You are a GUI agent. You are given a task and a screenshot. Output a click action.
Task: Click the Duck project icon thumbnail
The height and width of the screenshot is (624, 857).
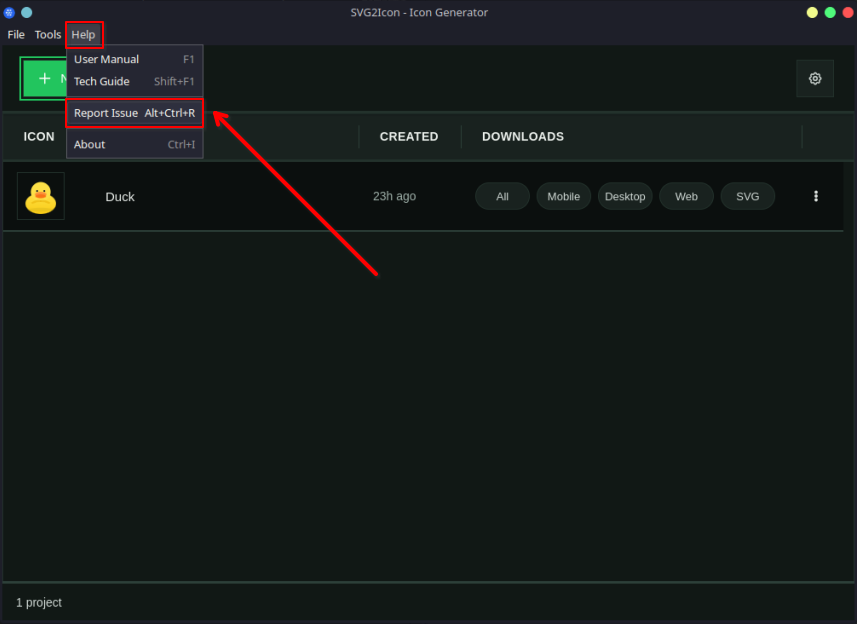coord(40,196)
